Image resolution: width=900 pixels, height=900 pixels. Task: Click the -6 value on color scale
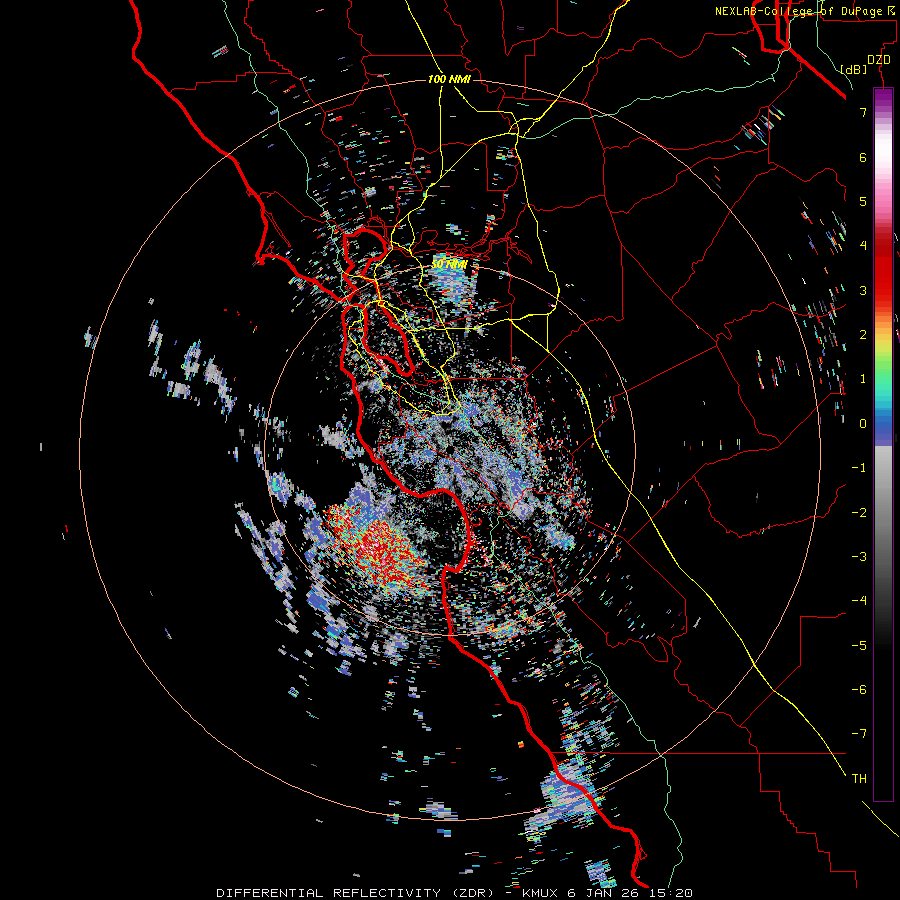click(x=859, y=689)
